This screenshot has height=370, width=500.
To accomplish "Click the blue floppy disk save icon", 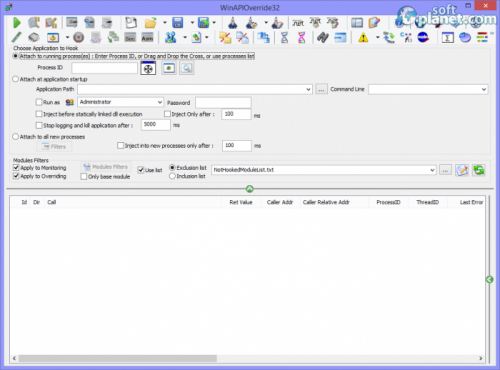I will click(x=178, y=23).
